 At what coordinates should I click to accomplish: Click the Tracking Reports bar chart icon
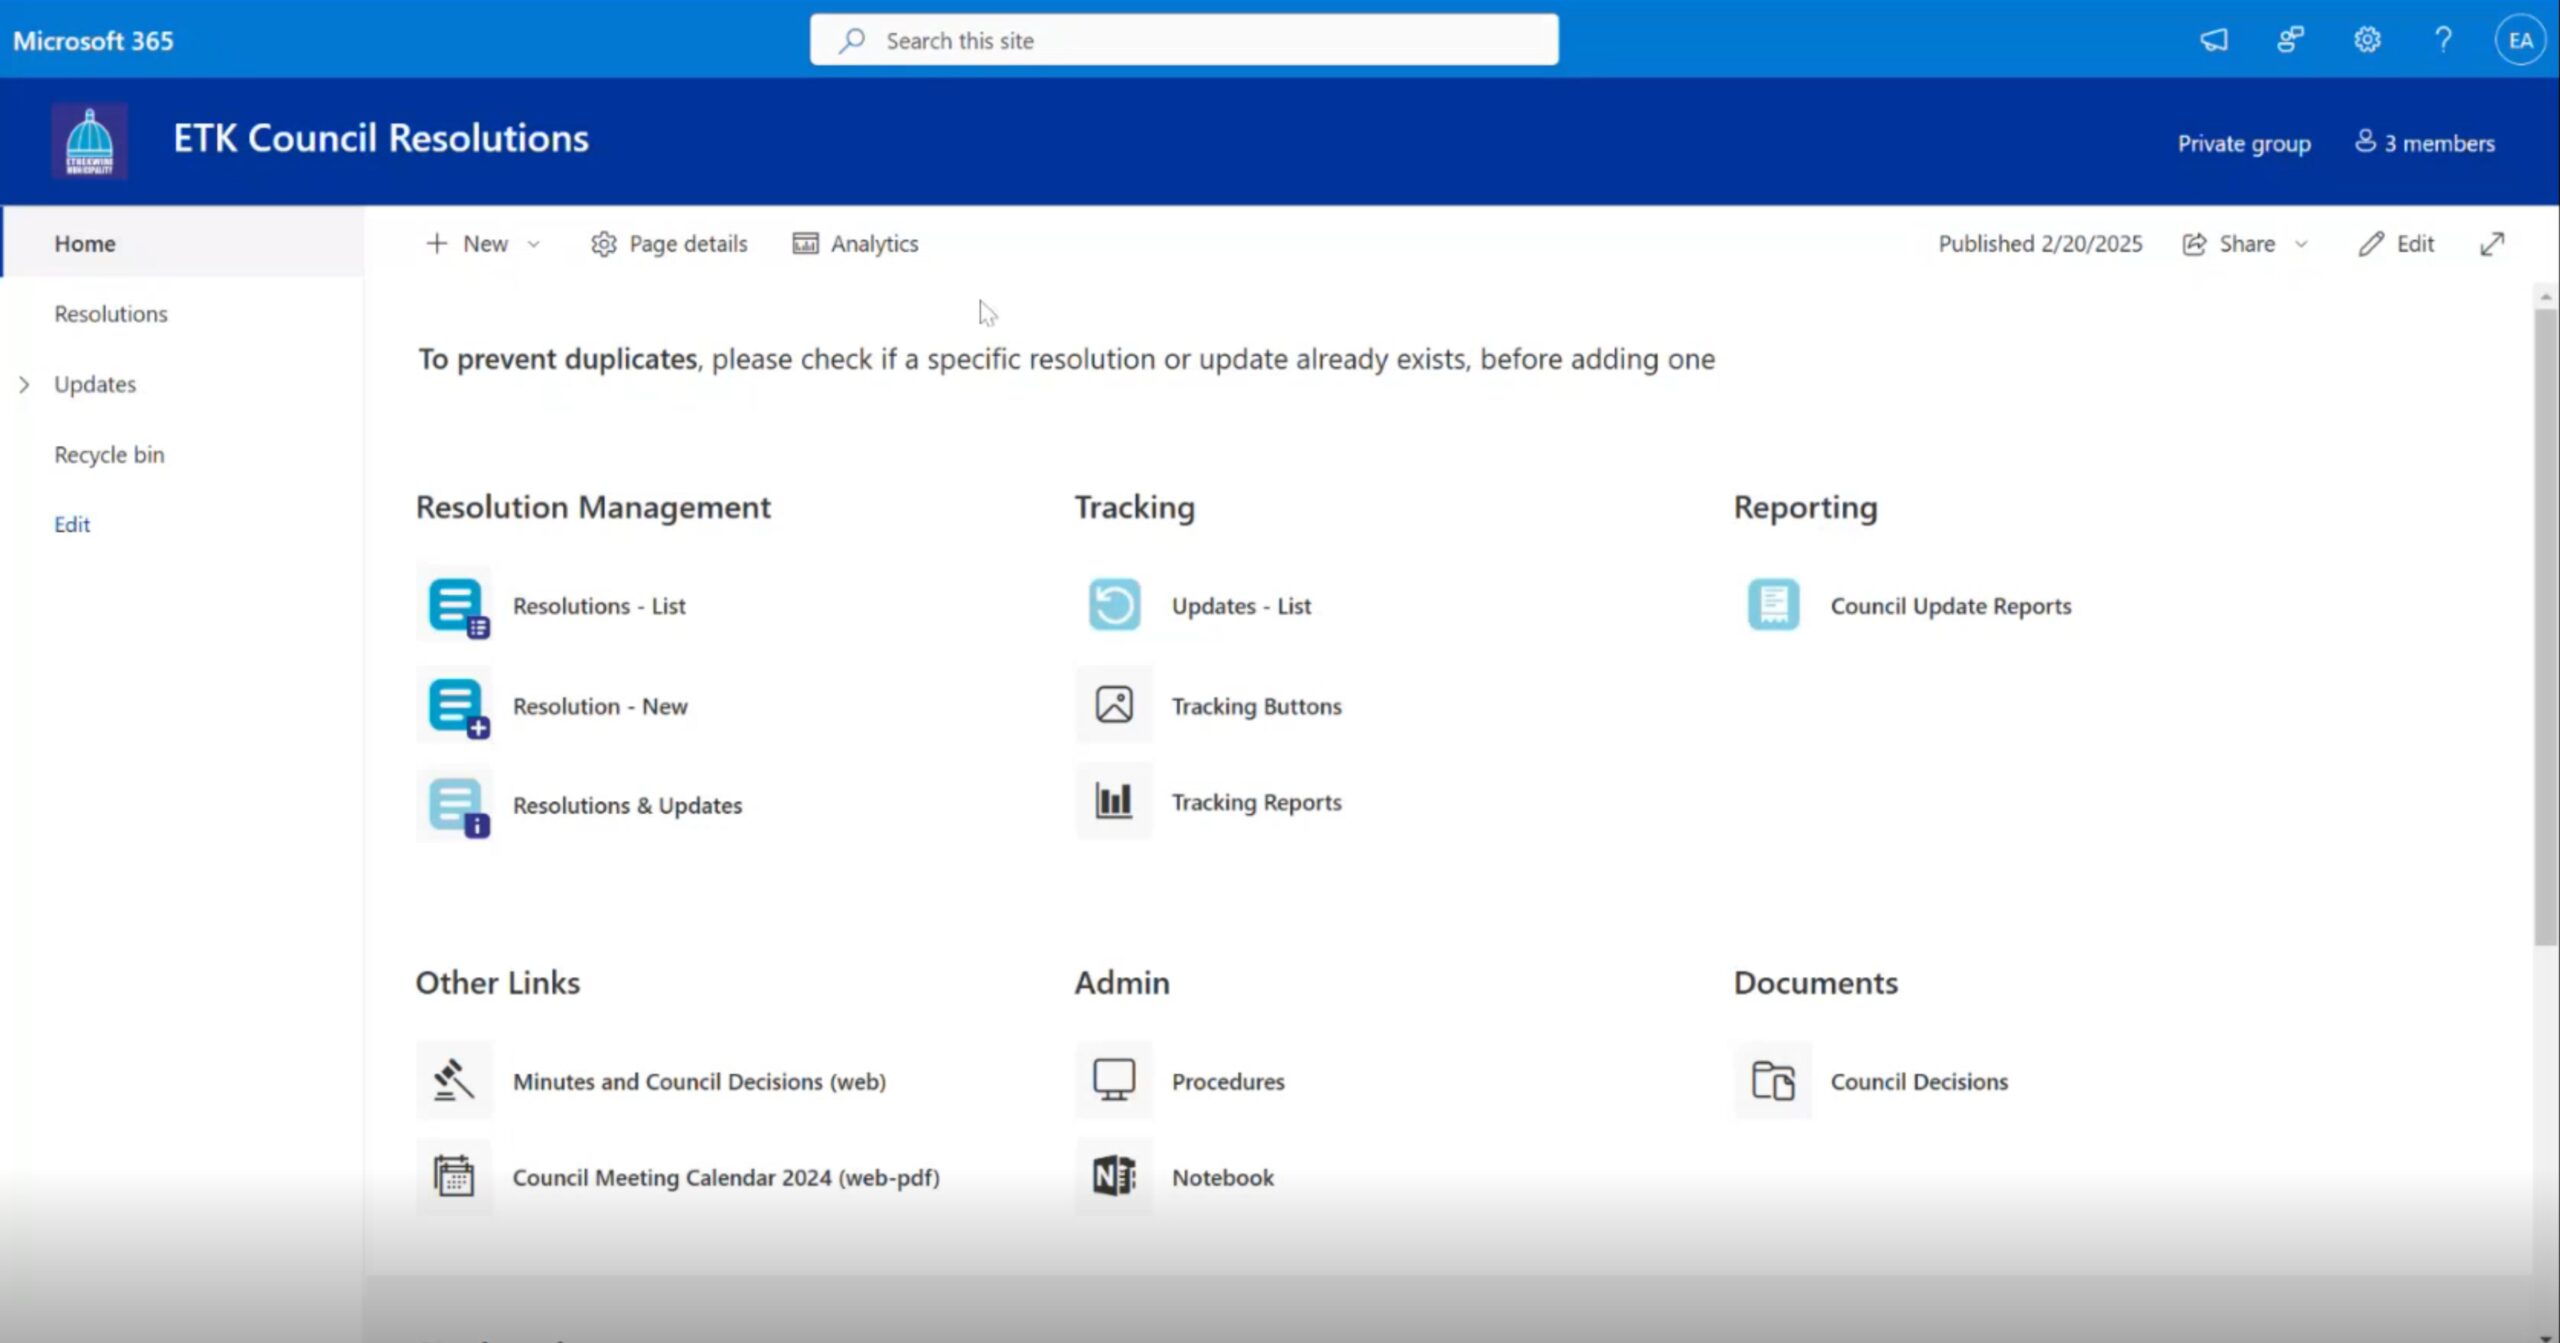pos(1114,802)
